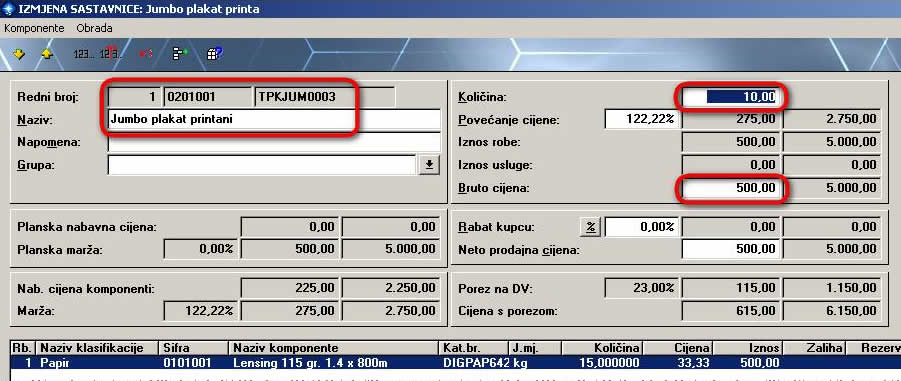
Task: Click the percent button beside Rabat kupcu
Action: coord(590,227)
